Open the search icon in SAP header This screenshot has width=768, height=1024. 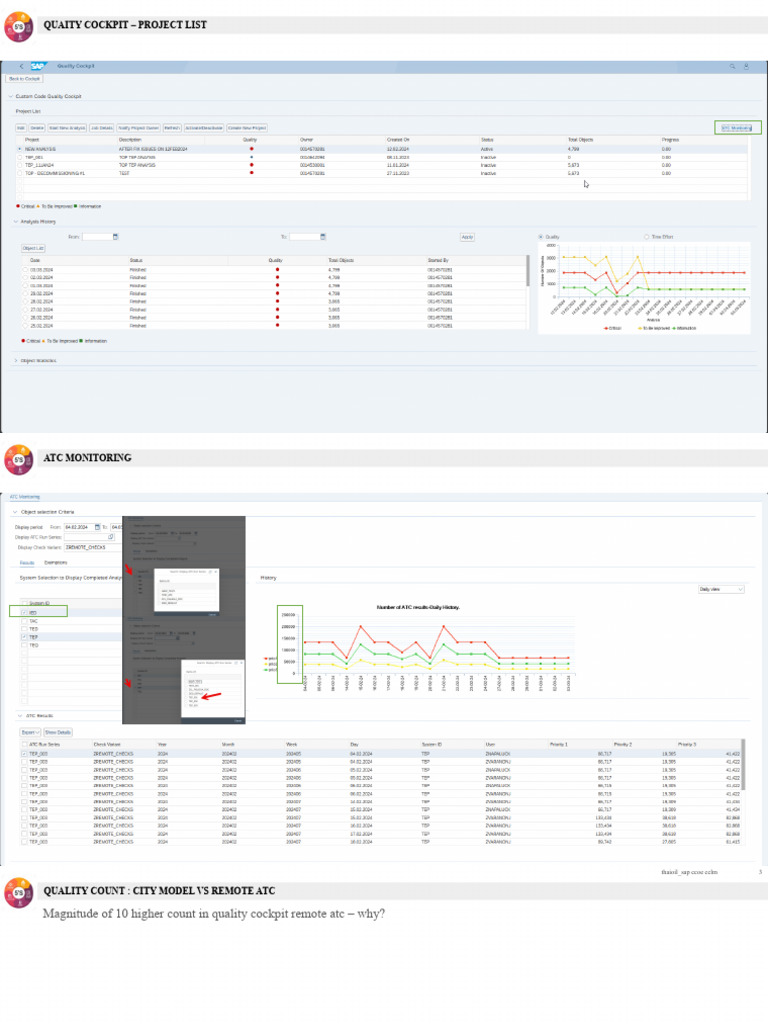click(x=733, y=66)
